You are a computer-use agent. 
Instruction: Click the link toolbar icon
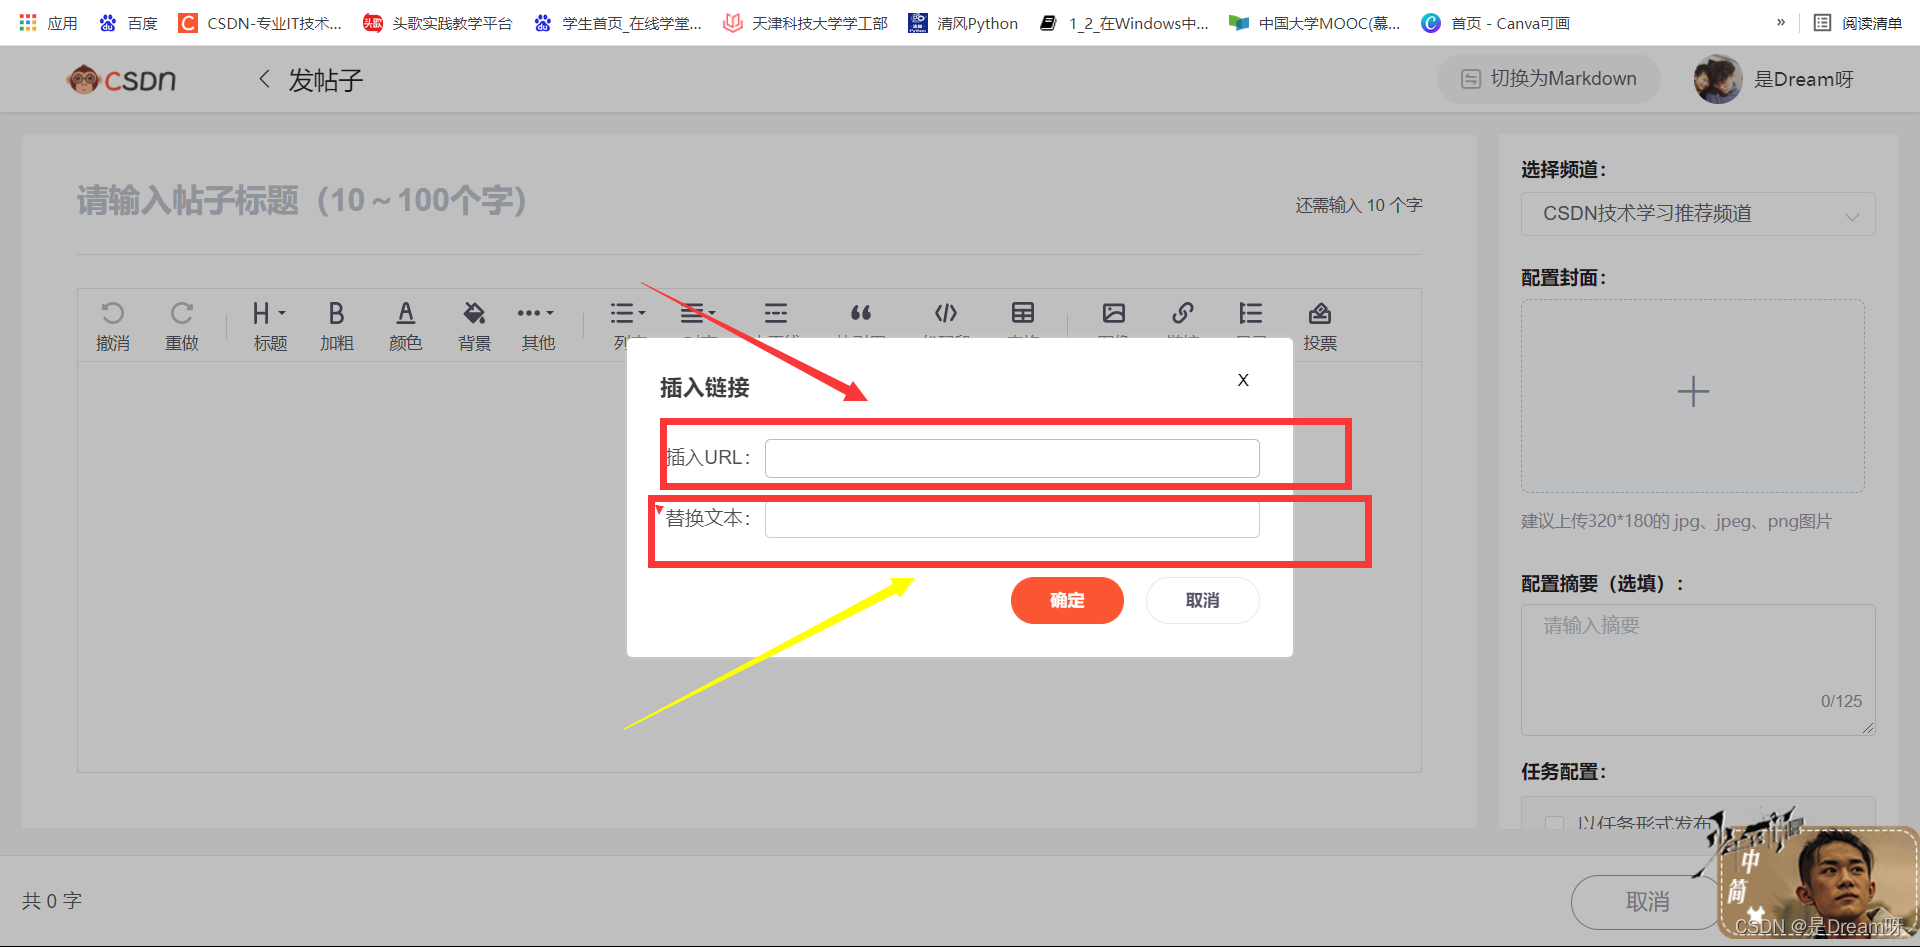tap(1183, 313)
